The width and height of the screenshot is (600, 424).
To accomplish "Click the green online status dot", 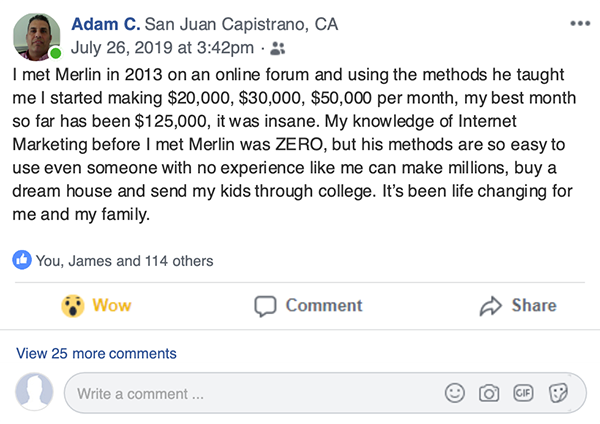I will pyautogui.click(x=56, y=54).
